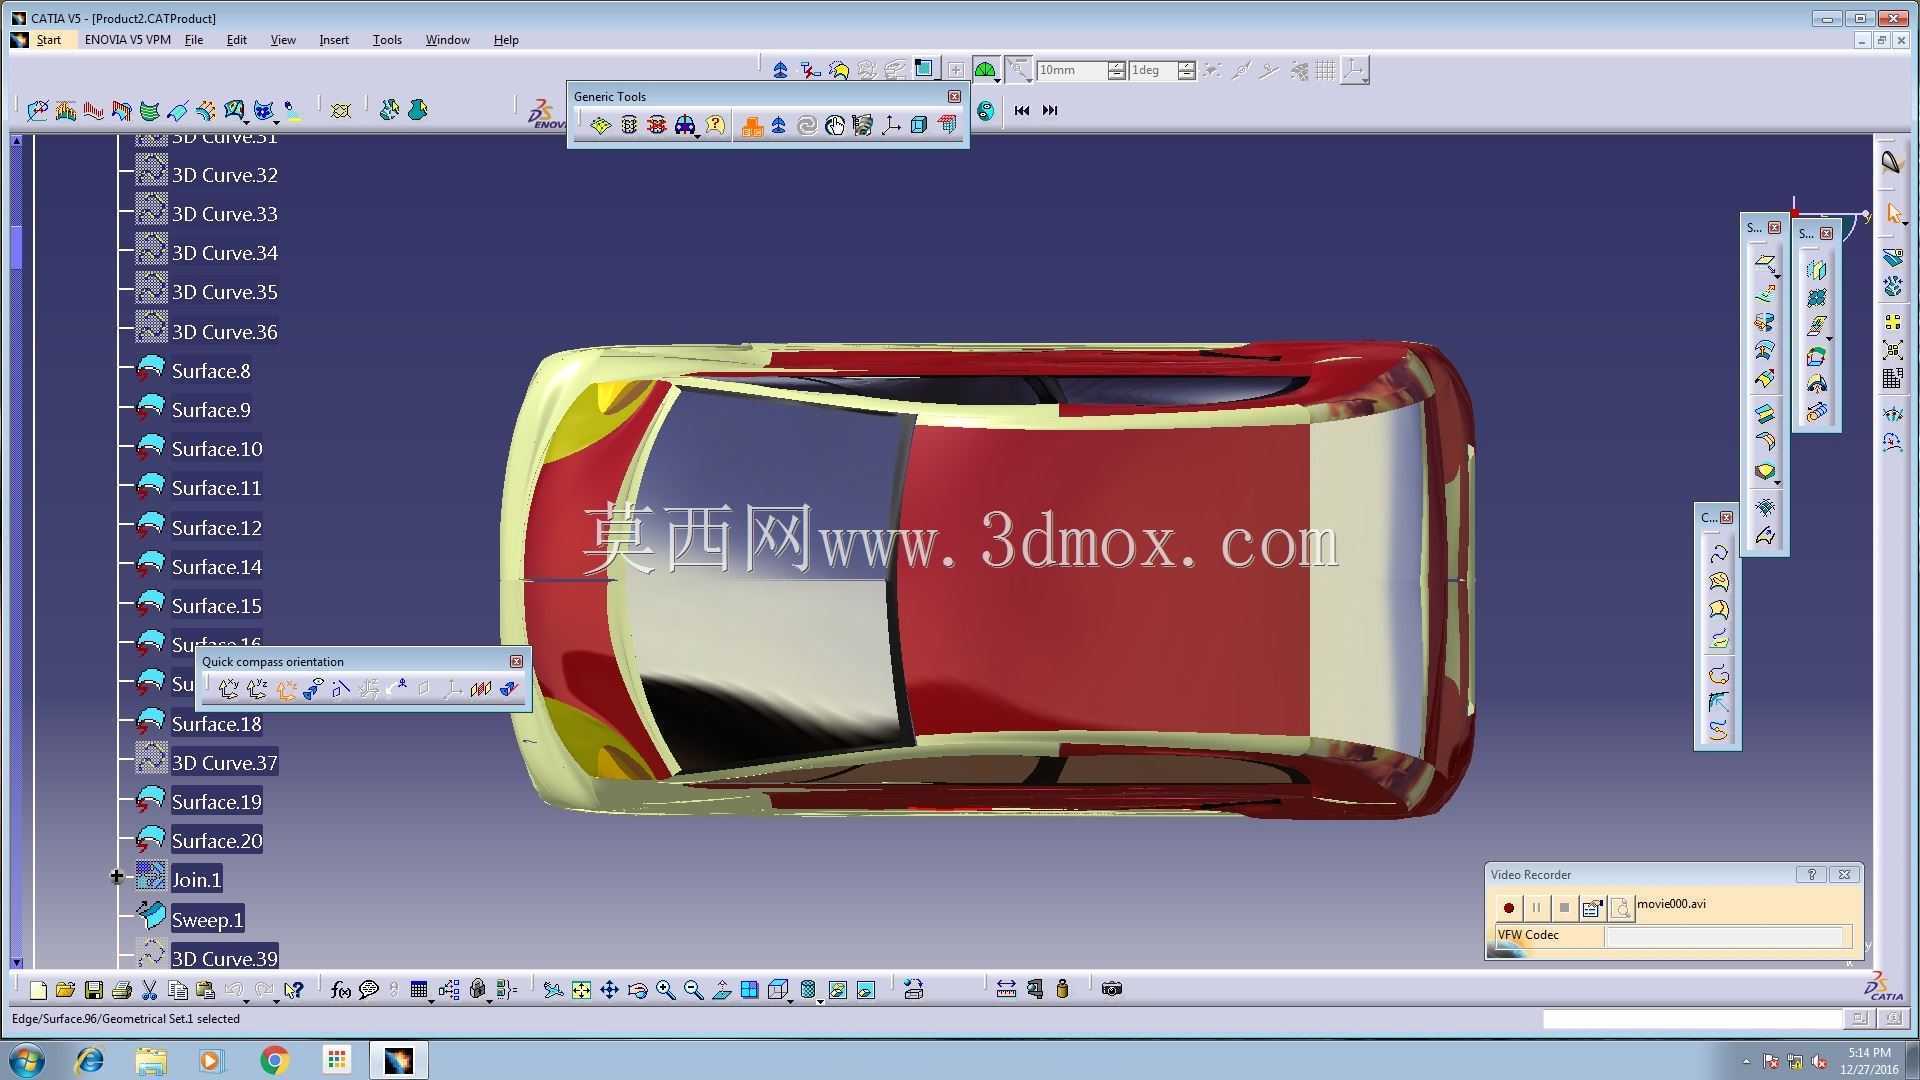Open Internet Explorer from taskbar
The height and width of the screenshot is (1080, 1920).
pos(89,1060)
